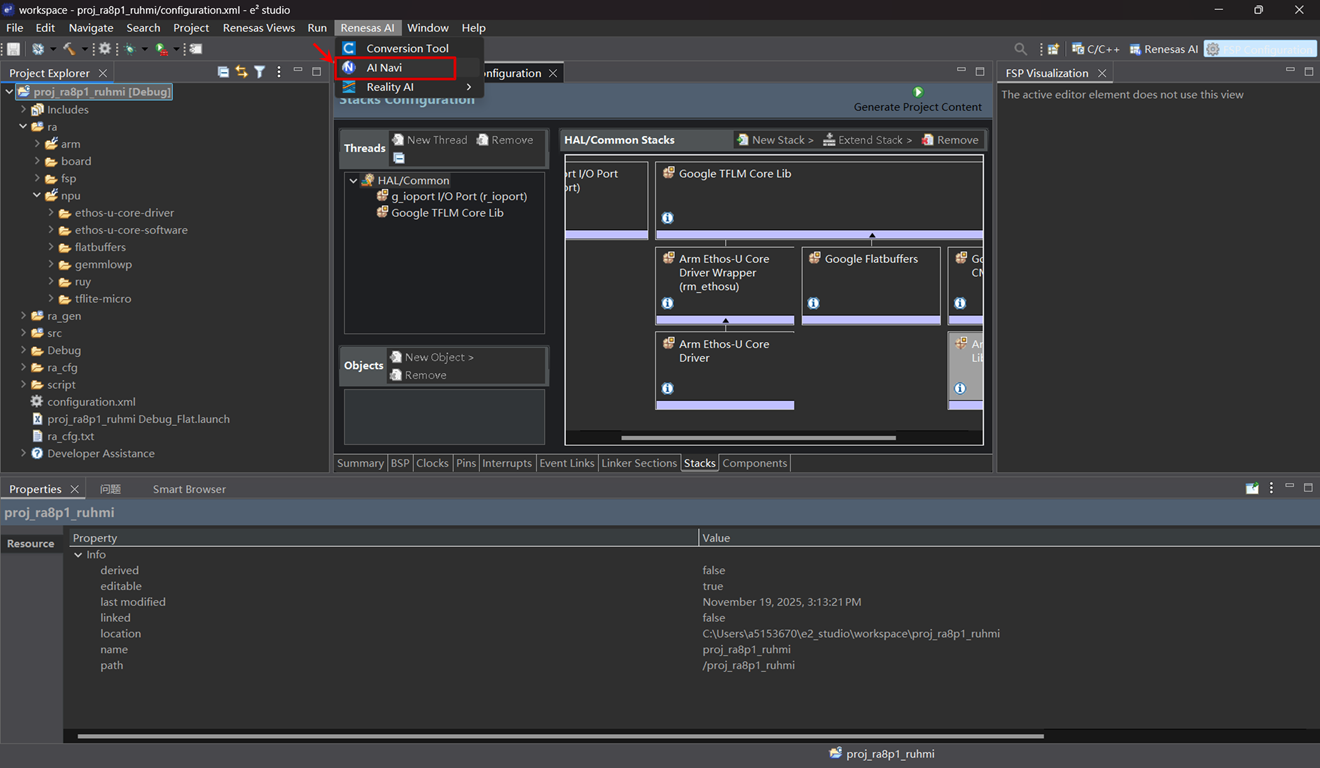Minimize the Project Explorer panel
Screen dimensions: 1320x768
coord(298,71)
